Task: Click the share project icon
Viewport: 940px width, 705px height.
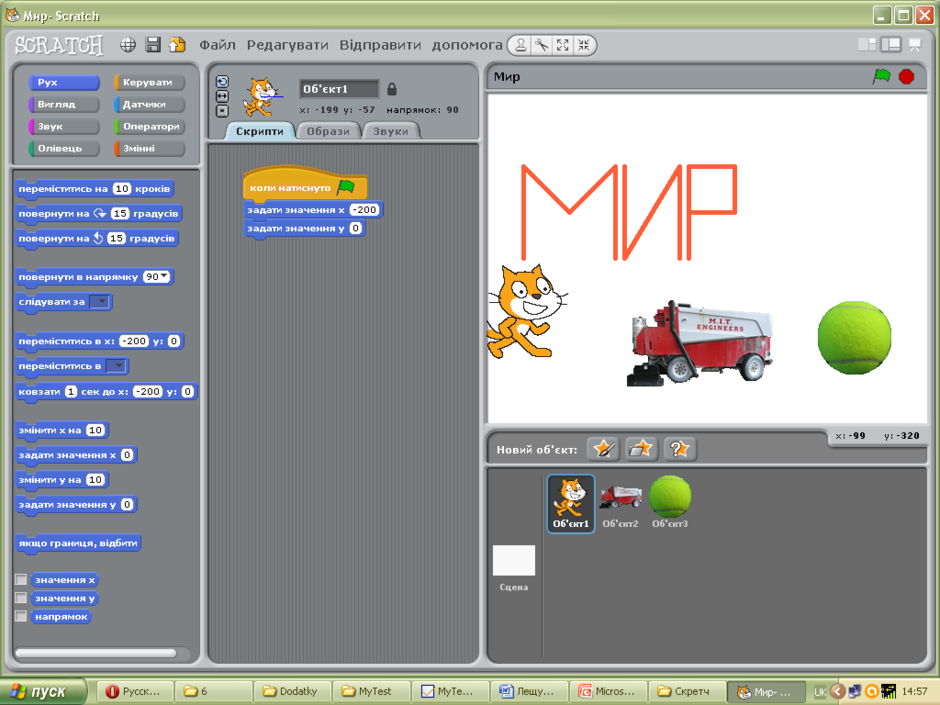Action: 177,45
